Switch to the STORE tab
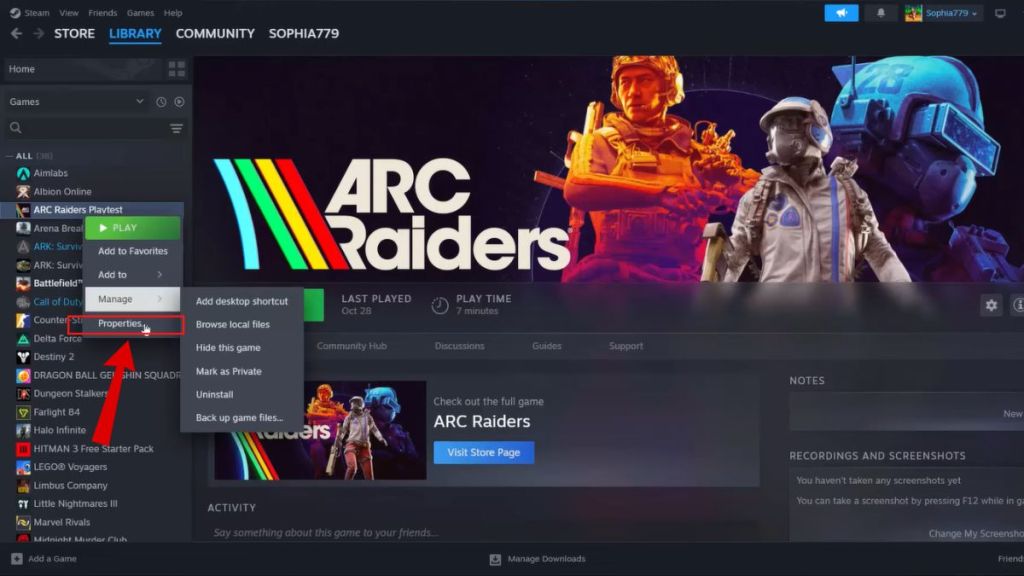1024x576 pixels. [x=73, y=33]
